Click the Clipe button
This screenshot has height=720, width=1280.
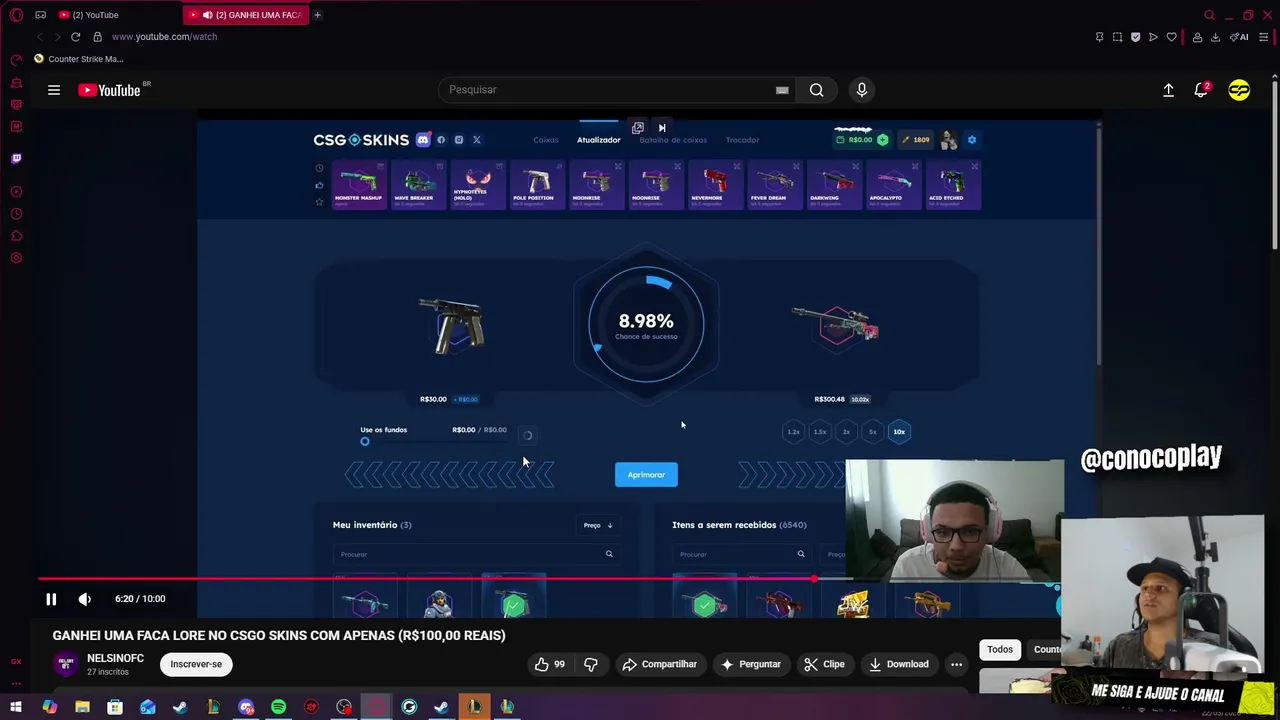pos(825,664)
